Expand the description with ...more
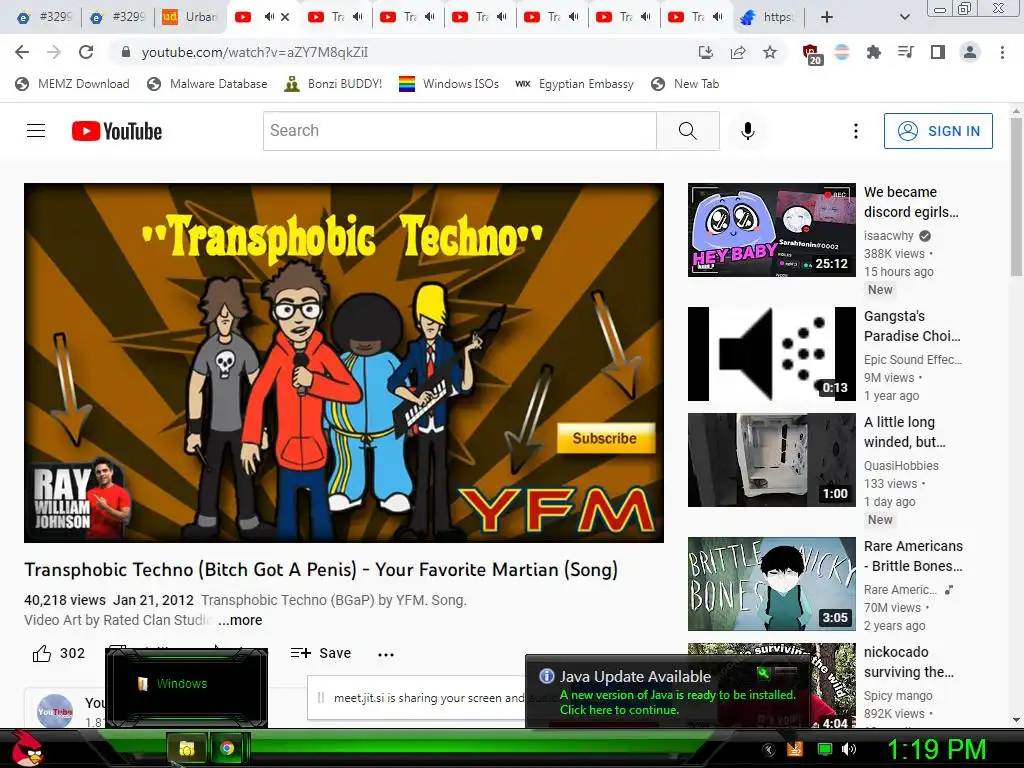The height and width of the screenshot is (768, 1024). (x=240, y=620)
